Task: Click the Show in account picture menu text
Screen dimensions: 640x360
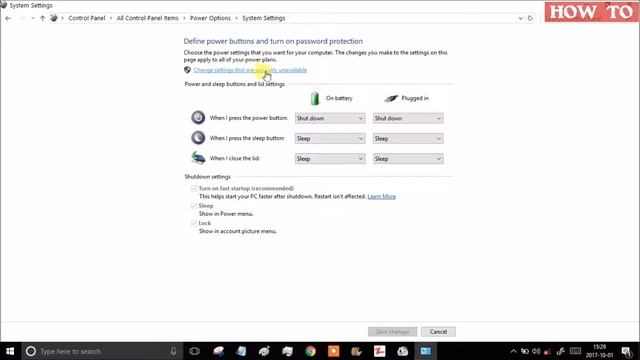Action: [x=238, y=231]
